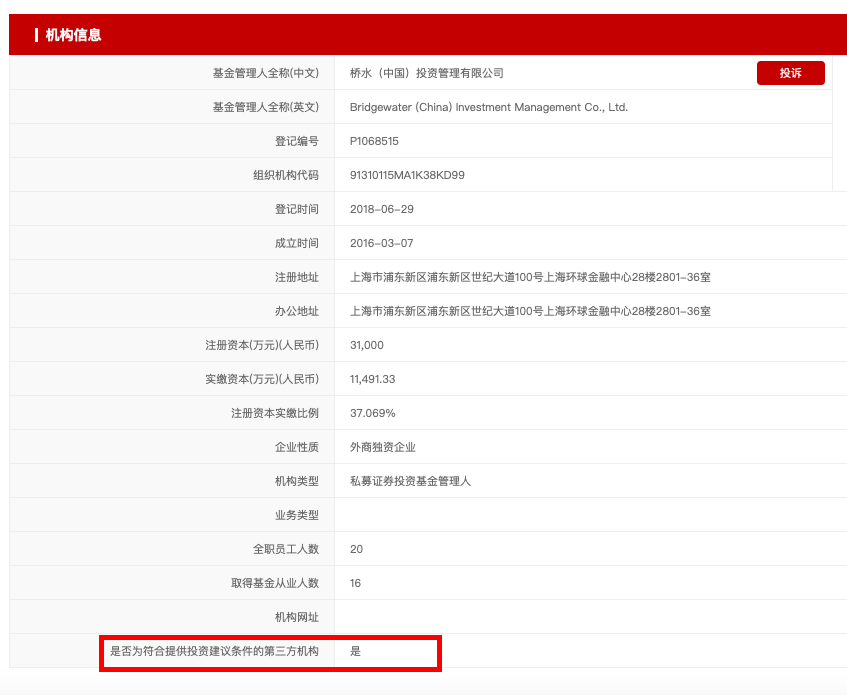Click label 机构网址
Viewport: 847px width, 695px height.
pos(297,617)
